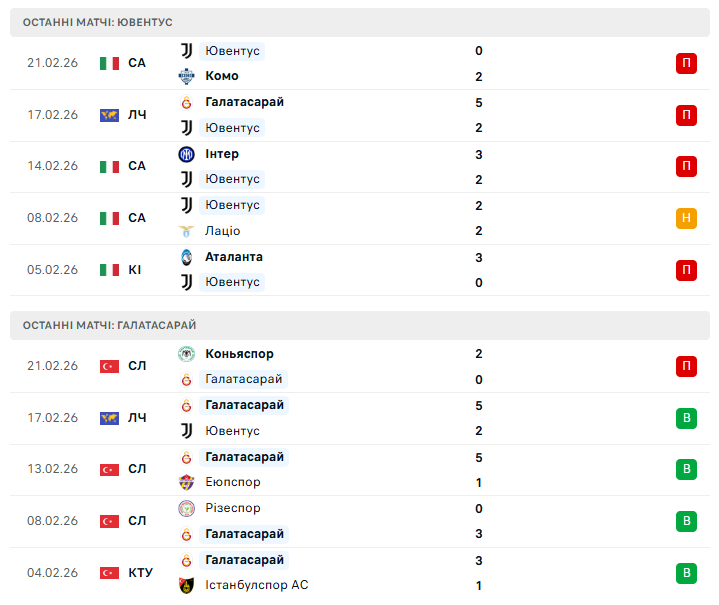The image size is (719, 605).
Task: Click the Atalanta team logo
Action: click(186, 257)
